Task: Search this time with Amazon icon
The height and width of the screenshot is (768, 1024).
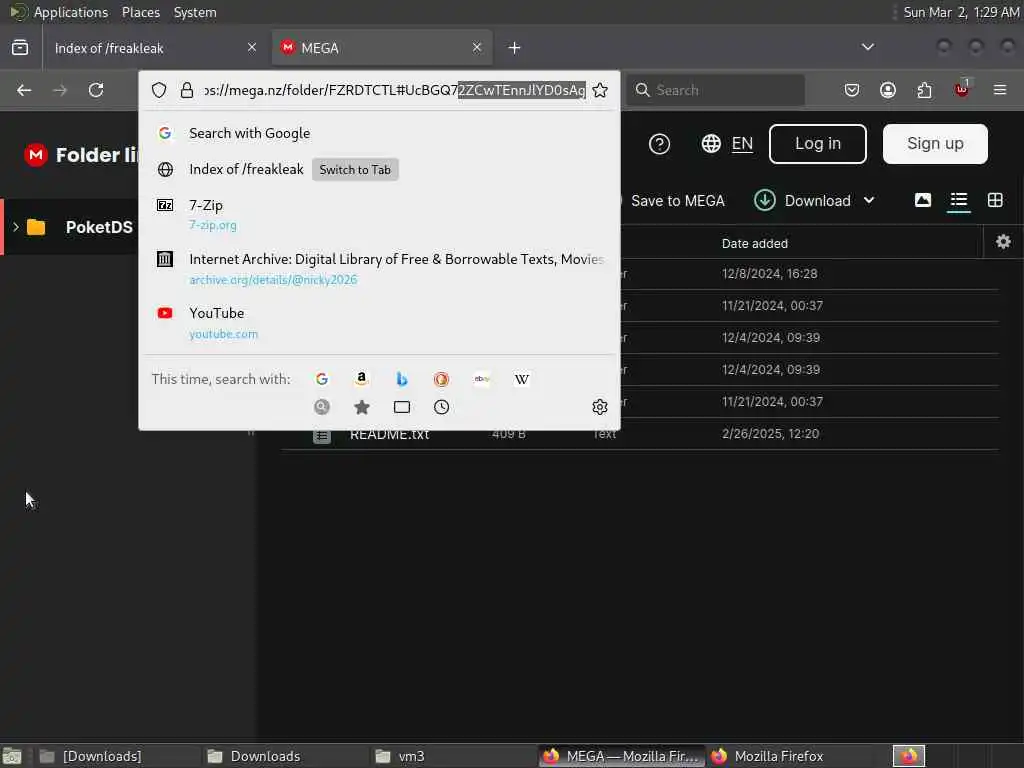Action: pos(362,379)
